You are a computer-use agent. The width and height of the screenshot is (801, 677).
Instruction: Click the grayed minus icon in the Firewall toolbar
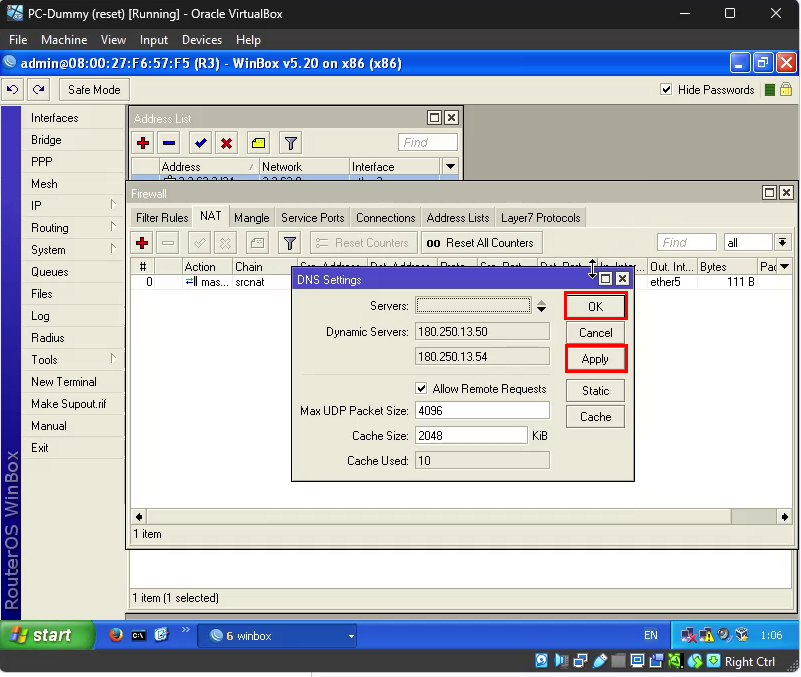[x=168, y=243]
